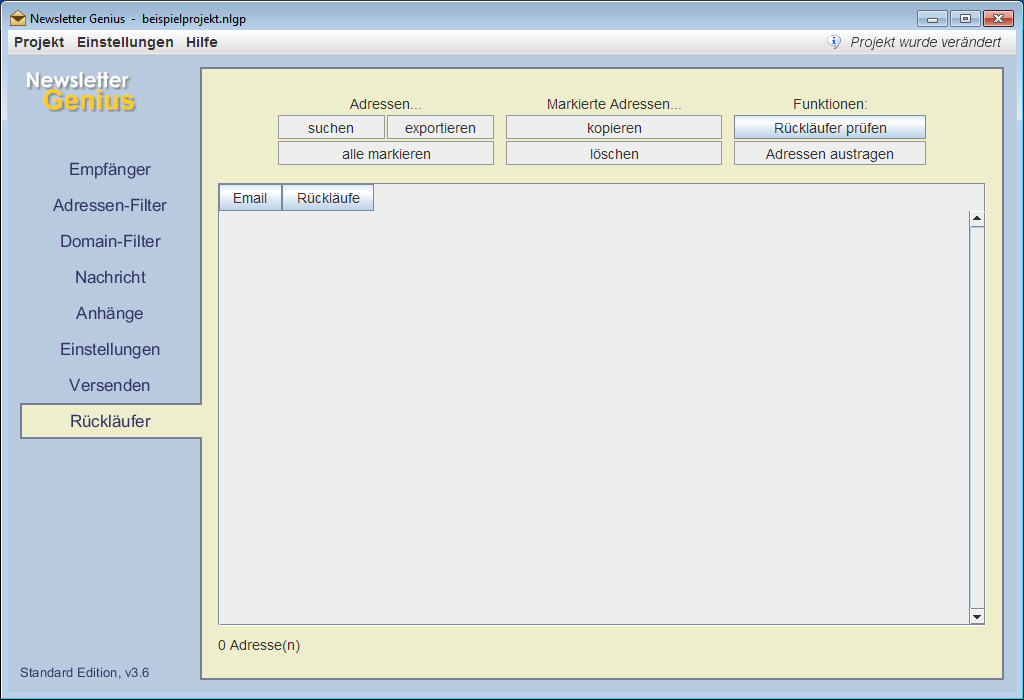
Task: Sort by the Email column header
Action: (250, 198)
